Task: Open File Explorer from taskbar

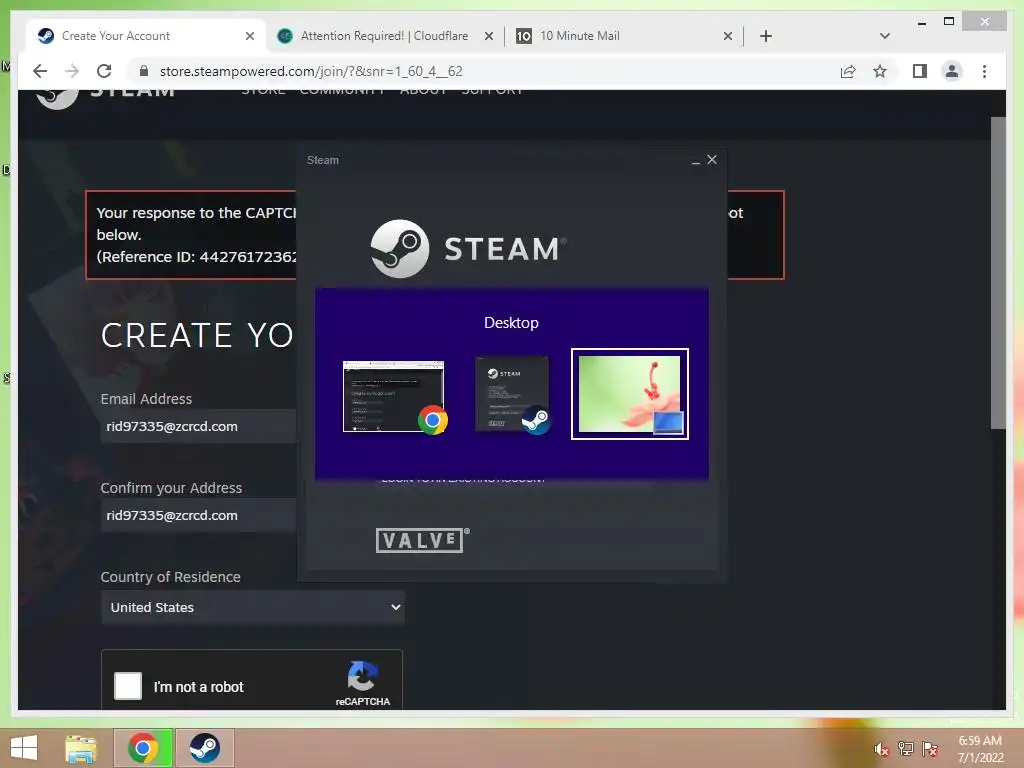Action: (x=81, y=748)
